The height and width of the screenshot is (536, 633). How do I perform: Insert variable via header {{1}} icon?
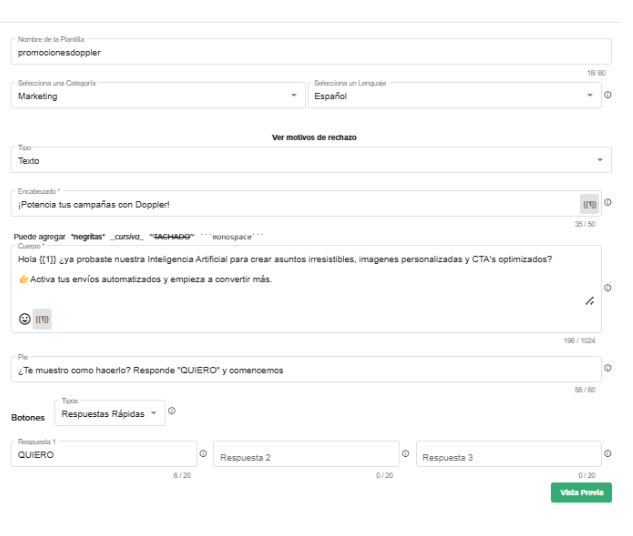[x=590, y=204]
